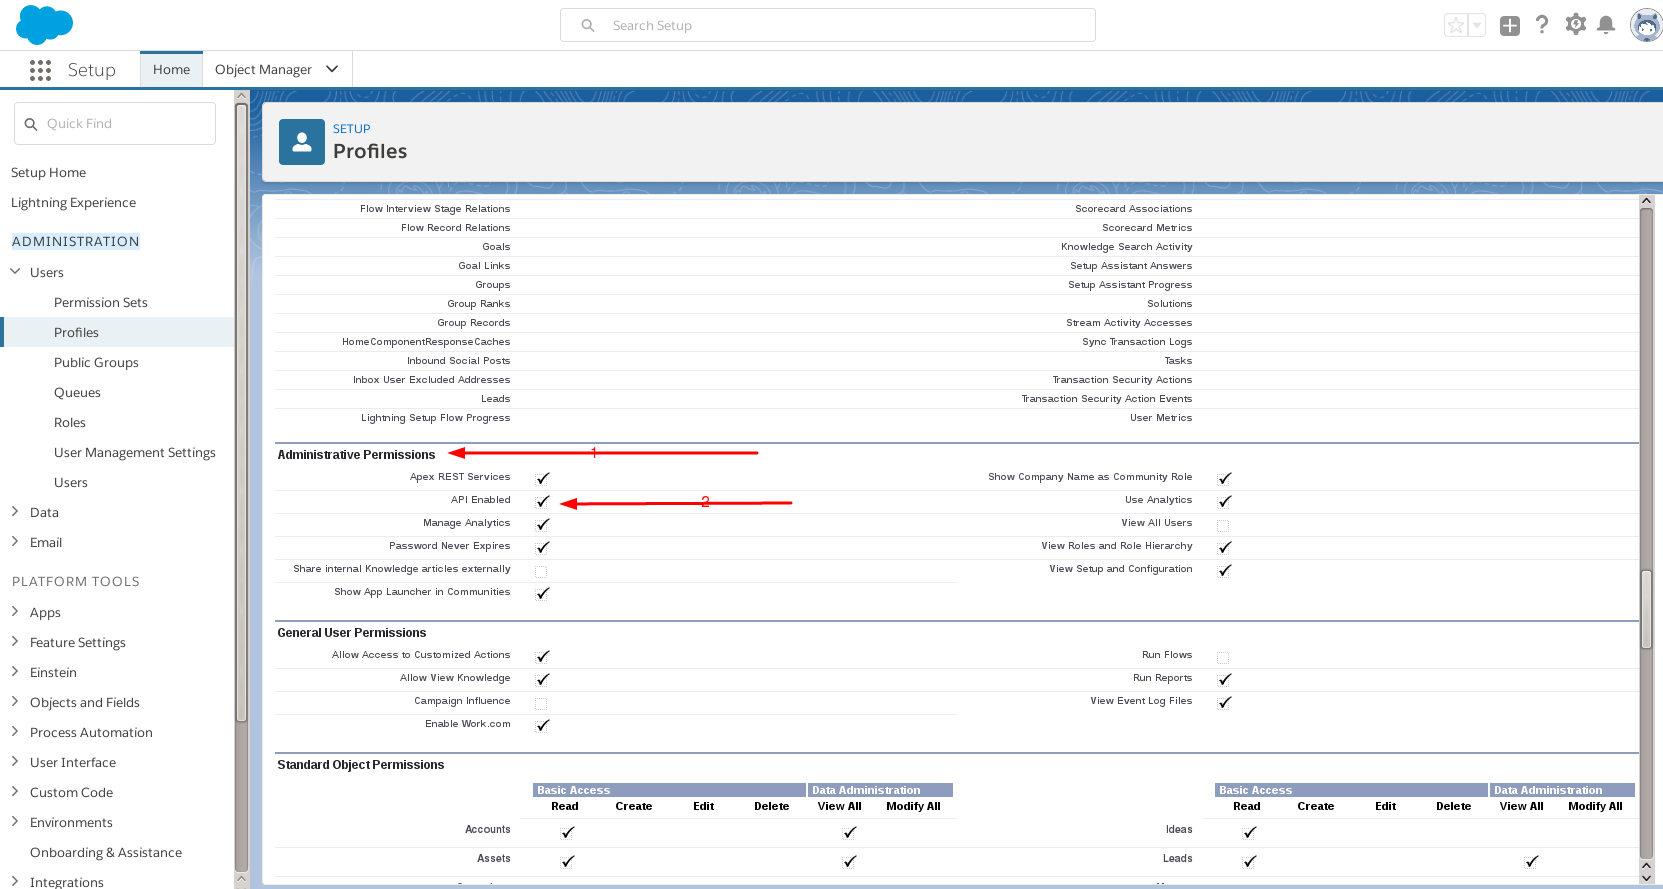Toggle Apex REST Services checkbox
Viewport: 1663px width, 889px height.
[542, 478]
